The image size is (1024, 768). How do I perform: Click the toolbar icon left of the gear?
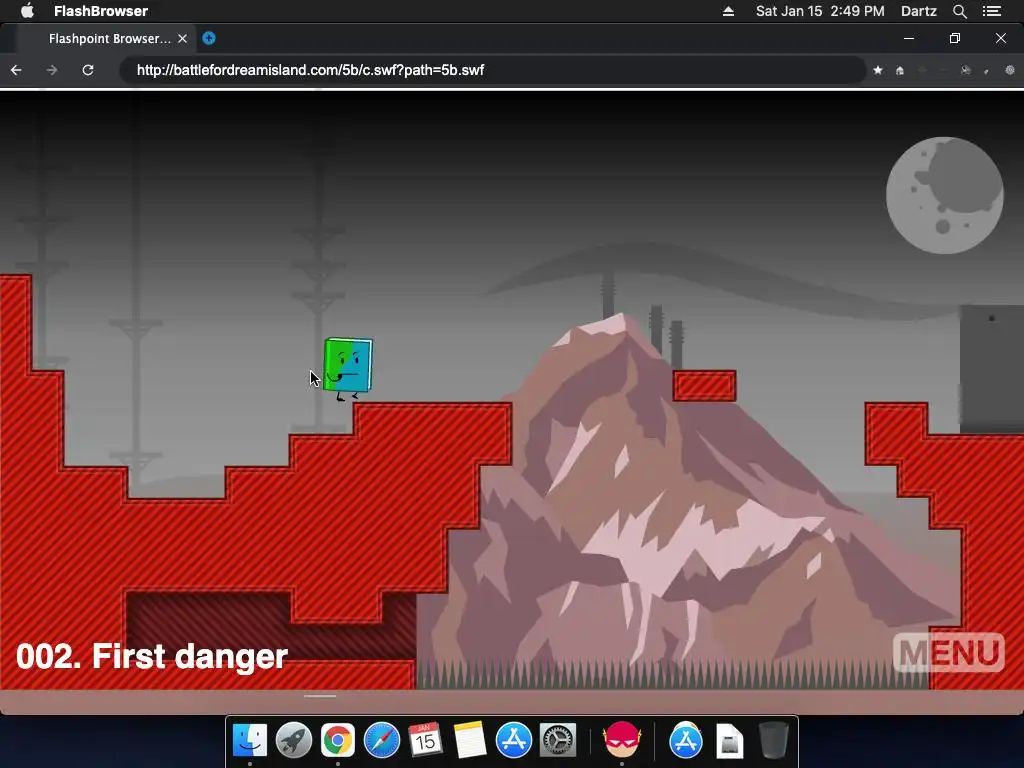pyautogui.click(x=987, y=70)
